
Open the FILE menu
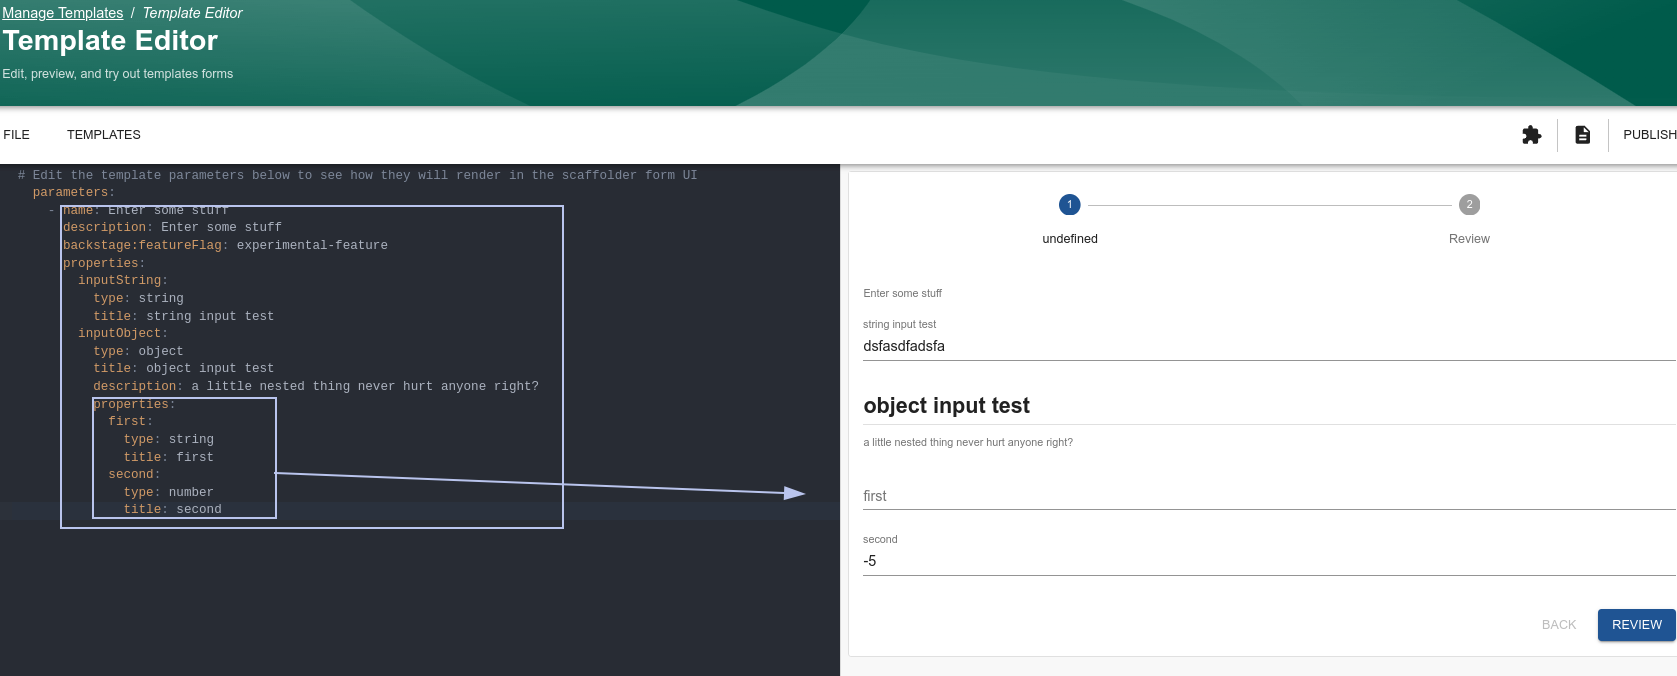pos(17,135)
